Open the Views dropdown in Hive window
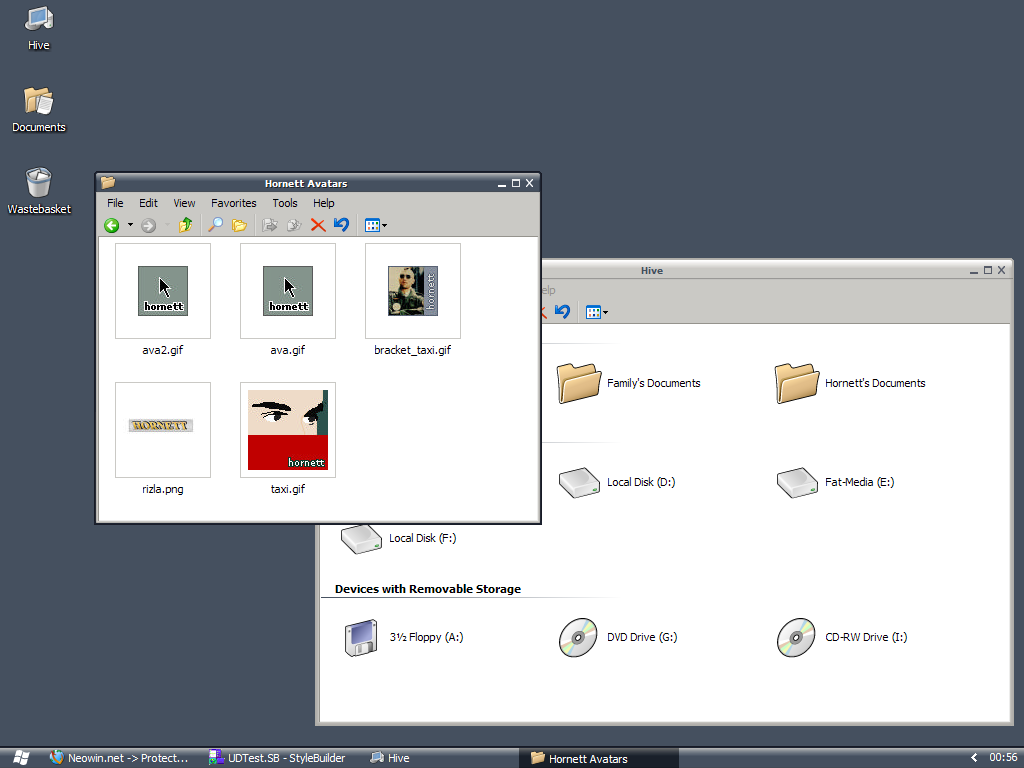 [597, 313]
